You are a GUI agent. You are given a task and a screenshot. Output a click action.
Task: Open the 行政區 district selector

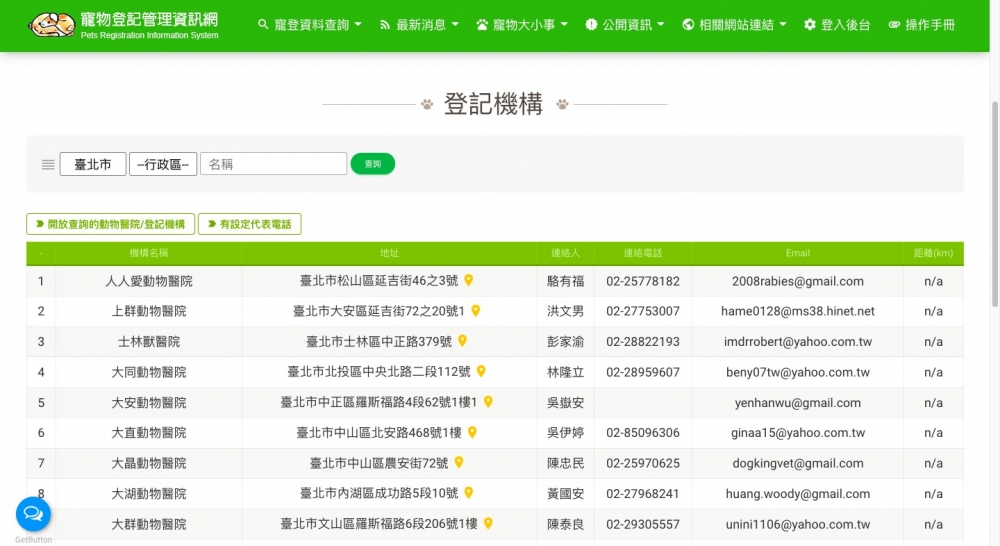pyautogui.click(x=163, y=164)
